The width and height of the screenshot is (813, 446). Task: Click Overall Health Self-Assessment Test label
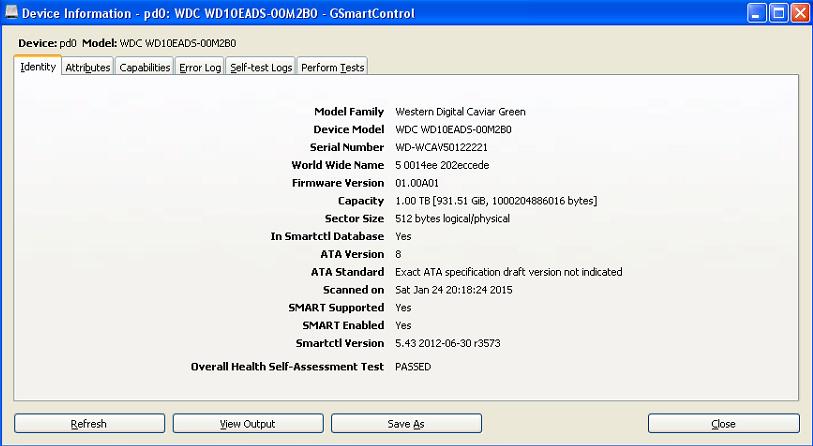tap(287, 367)
